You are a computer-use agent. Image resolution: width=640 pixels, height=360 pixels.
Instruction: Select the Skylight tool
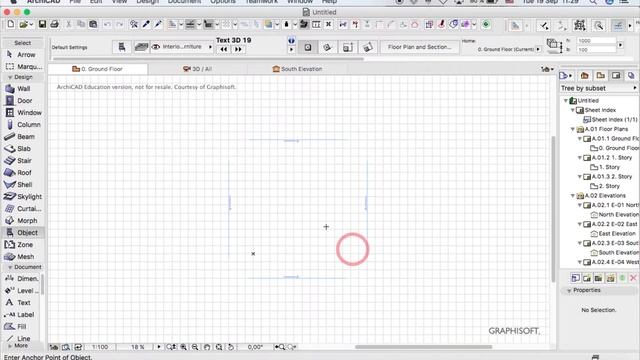click(24, 197)
